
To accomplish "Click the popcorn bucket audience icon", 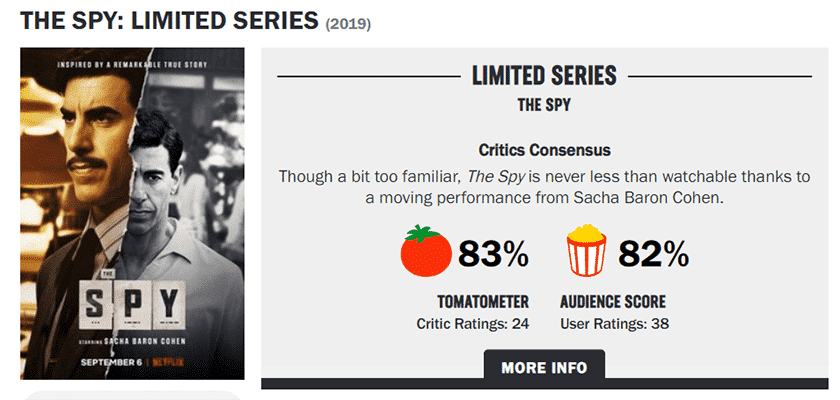I will tap(587, 250).
